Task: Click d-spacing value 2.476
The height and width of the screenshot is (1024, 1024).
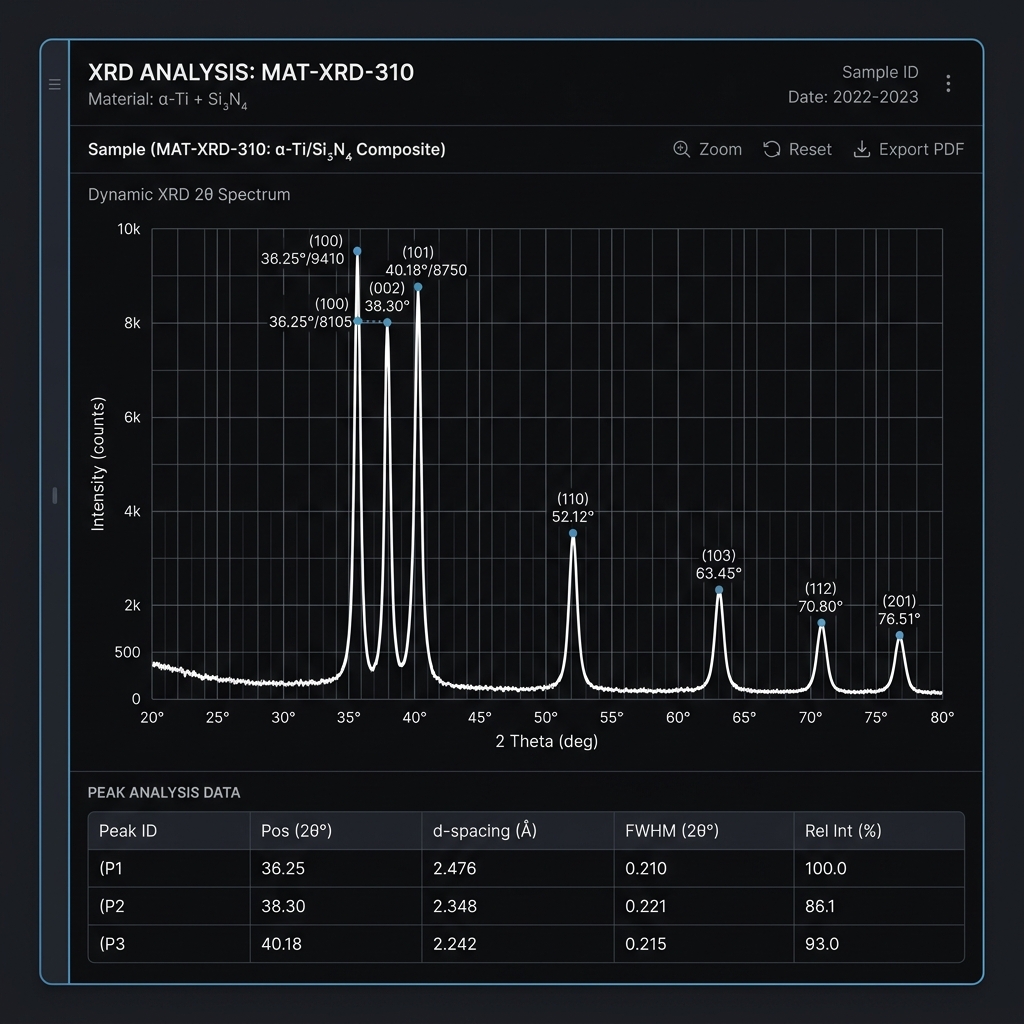Action: click(455, 869)
